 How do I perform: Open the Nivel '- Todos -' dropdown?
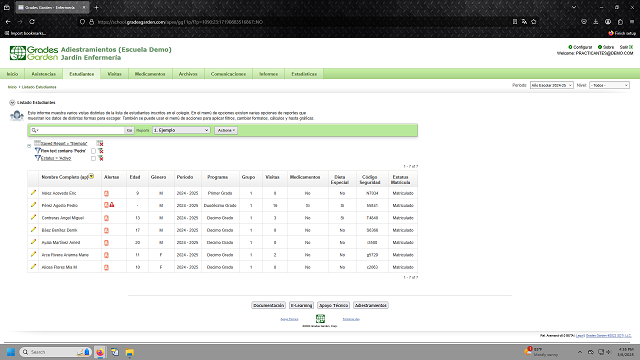pyautogui.click(x=609, y=85)
